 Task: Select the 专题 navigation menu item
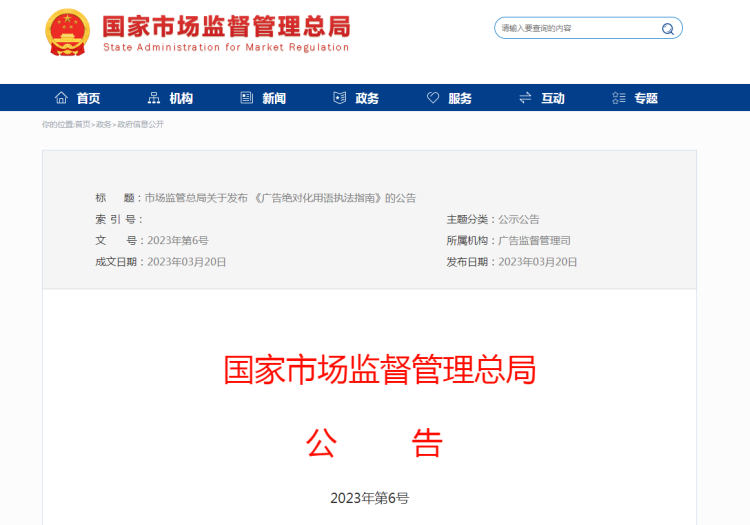(x=646, y=98)
